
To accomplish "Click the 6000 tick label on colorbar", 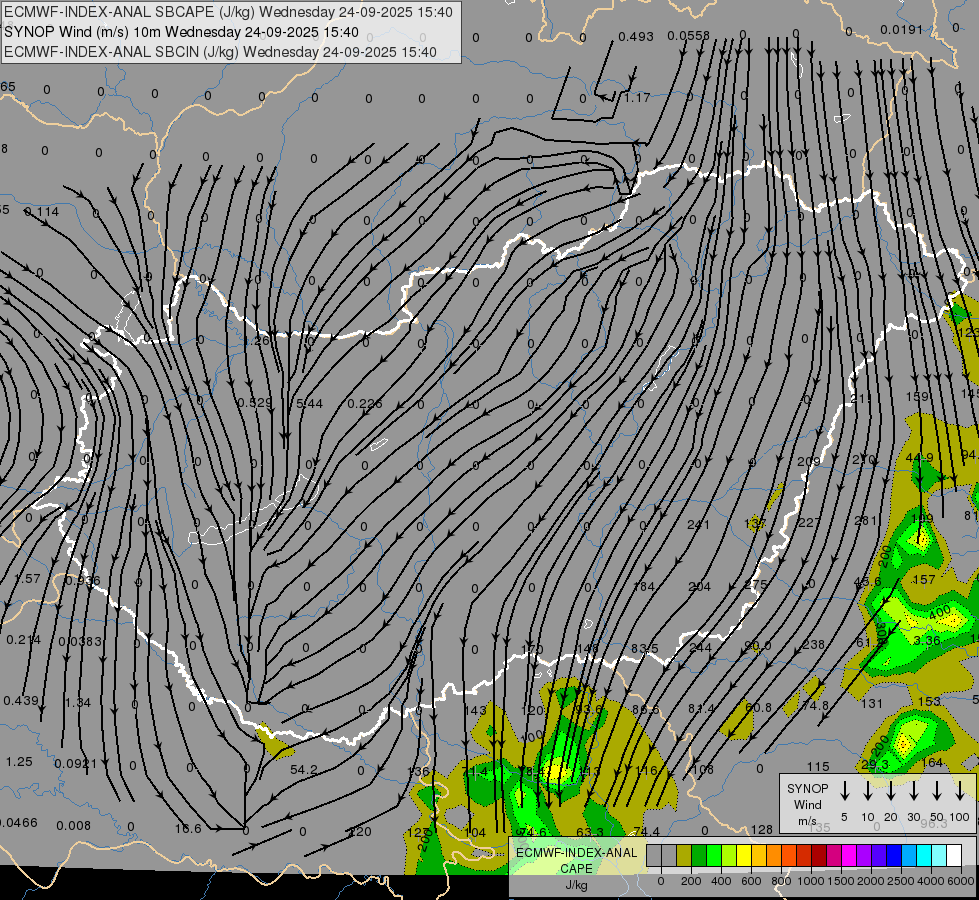I will 962,881.
